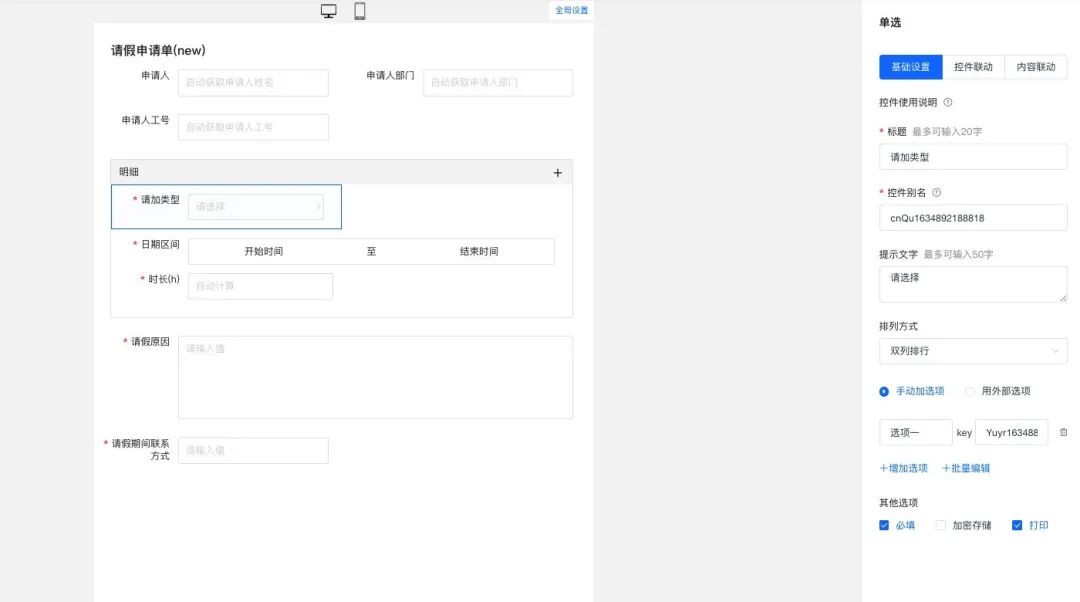This screenshot has height=602, width=1080.
Task: Click 明细 section header label
Action: coord(129,172)
